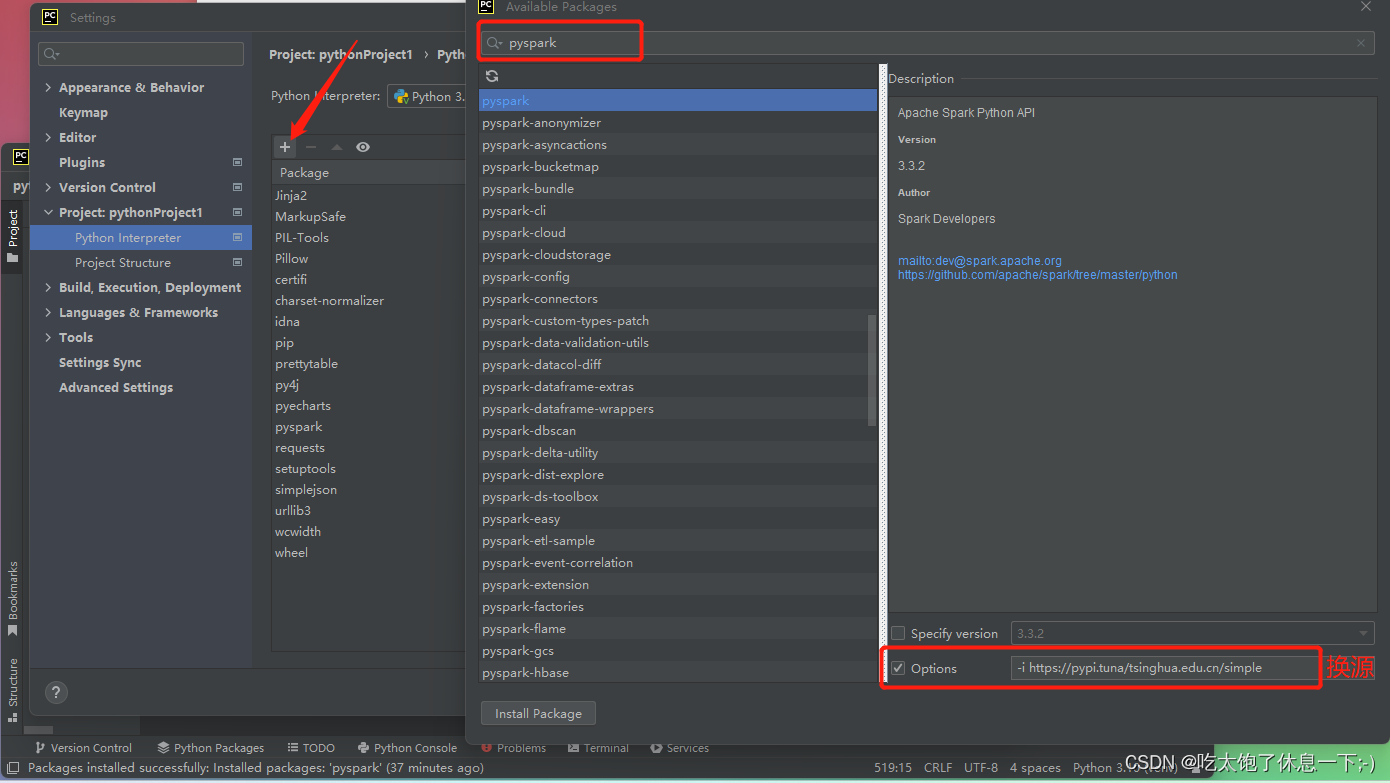The height and width of the screenshot is (783, 1390).
Task: Open the Project tool window tab
Action: point(13,236)
